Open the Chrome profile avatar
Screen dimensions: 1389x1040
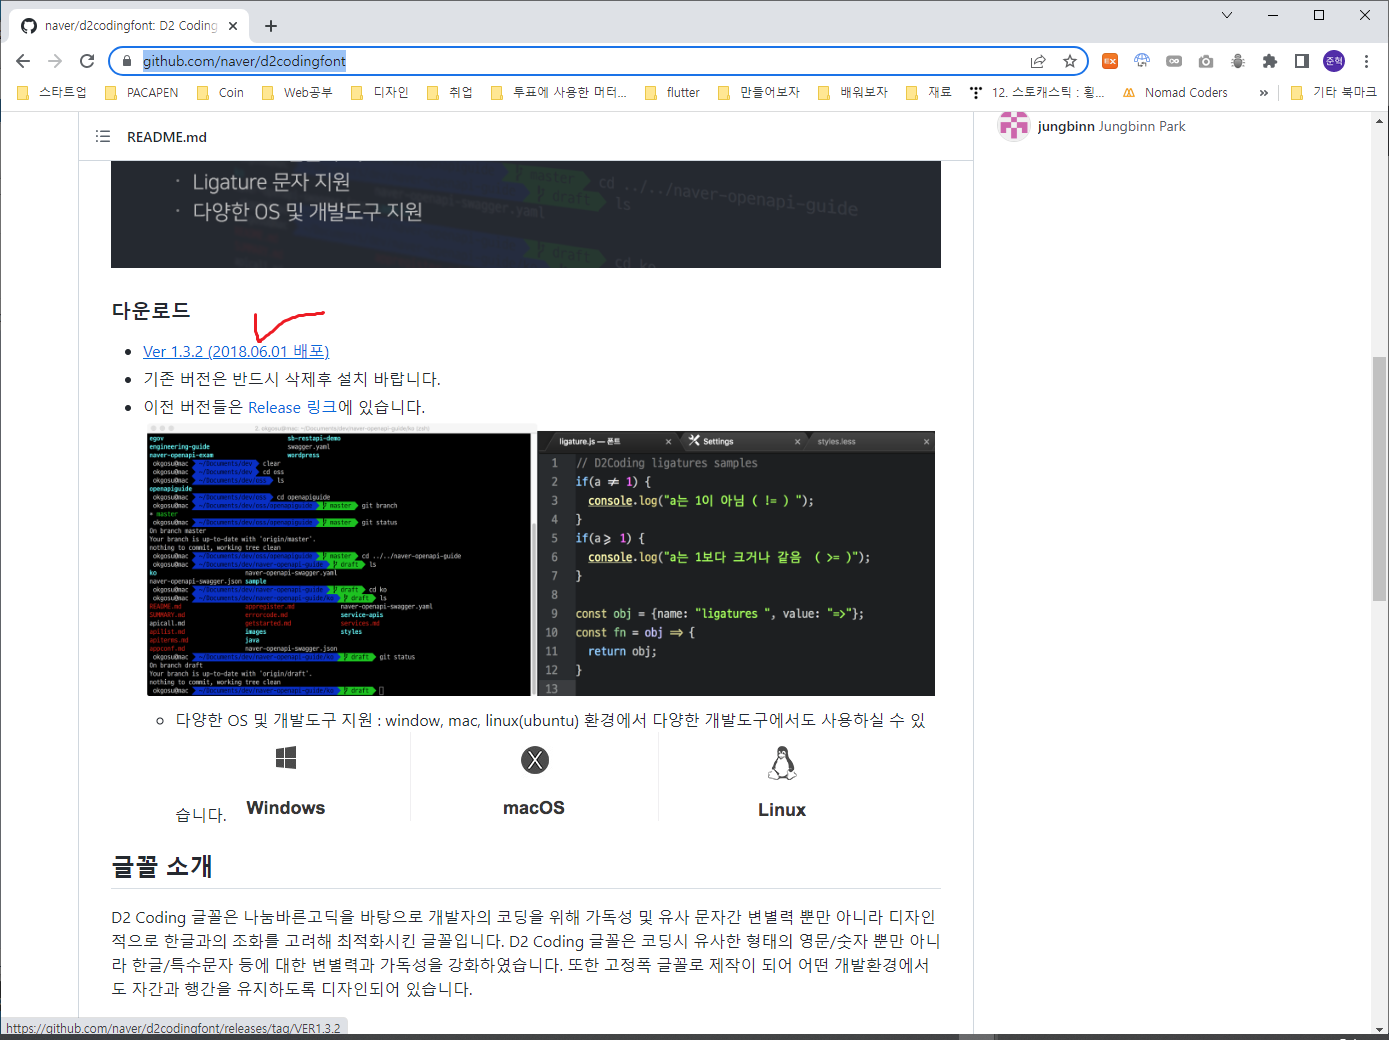coord(1334,61)
